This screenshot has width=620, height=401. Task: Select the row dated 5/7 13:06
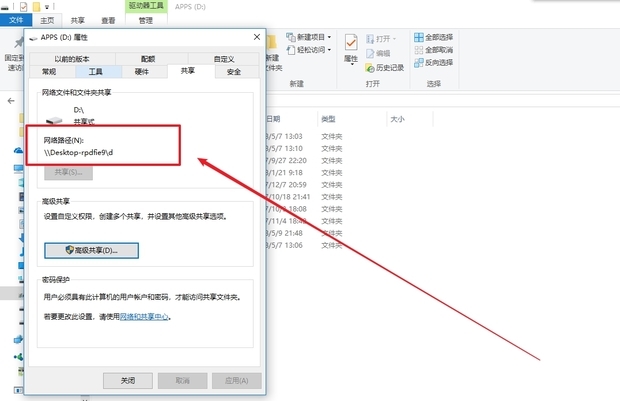(x=304, y=246)
